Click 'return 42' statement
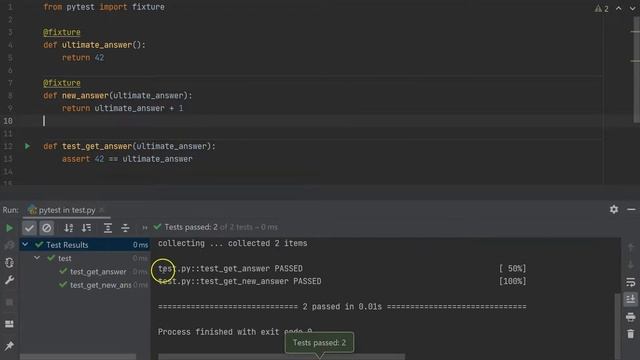640x360 pixels. pyautogui.click(x=83, y=58)
